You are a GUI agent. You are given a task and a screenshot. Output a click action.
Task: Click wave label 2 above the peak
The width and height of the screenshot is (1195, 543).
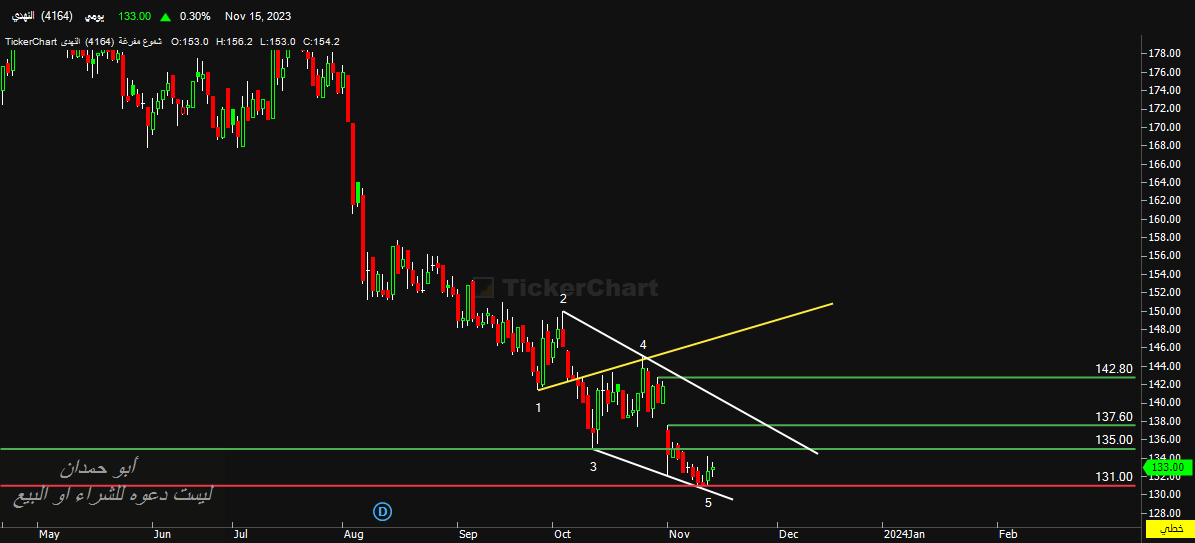point(563,298)
